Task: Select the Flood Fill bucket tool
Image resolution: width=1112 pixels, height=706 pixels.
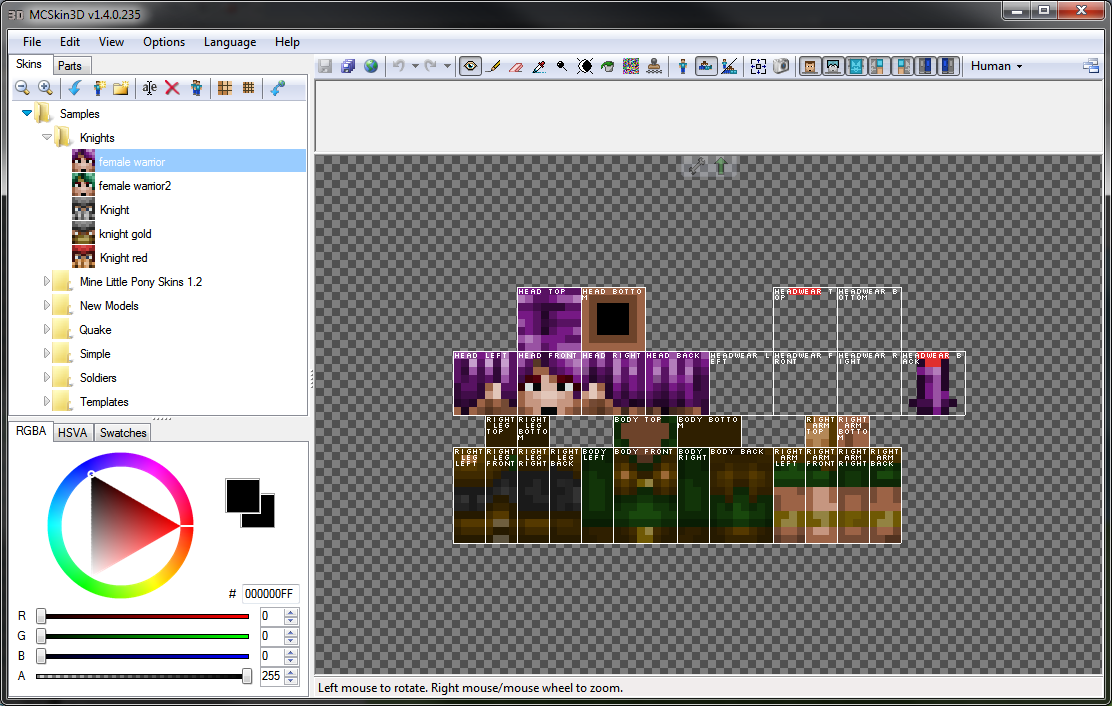Action: coord(608,67)
